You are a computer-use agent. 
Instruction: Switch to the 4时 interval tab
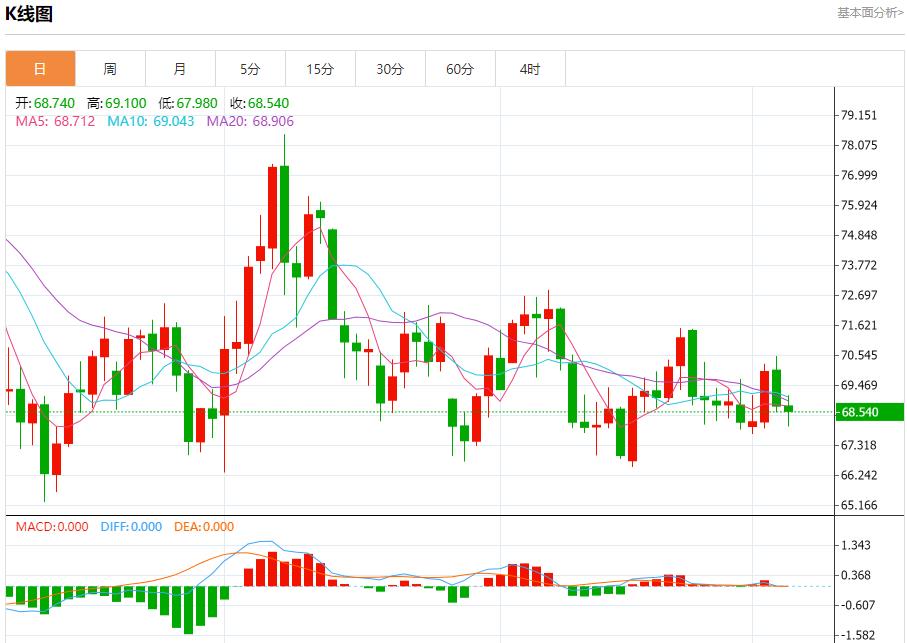coord(530,69)
